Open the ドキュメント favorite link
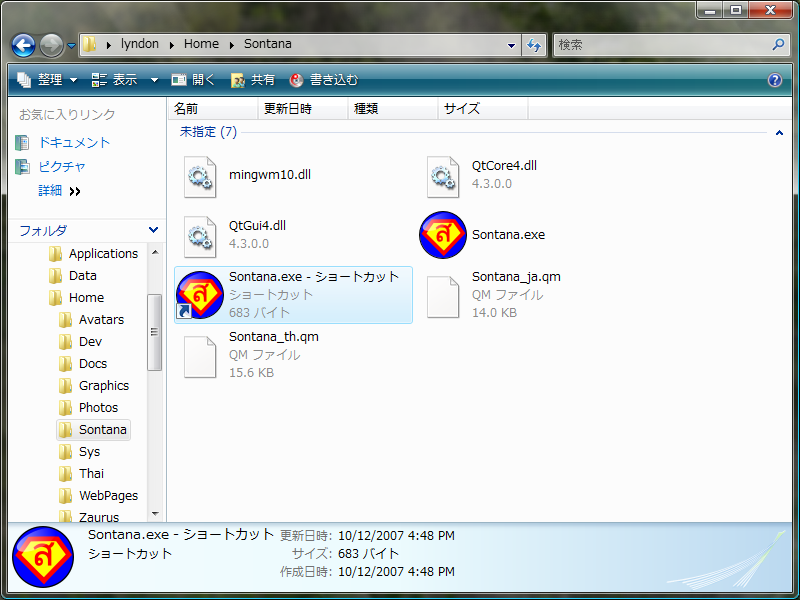This screenshot has width=800, height=600. (x=74, y=143)
